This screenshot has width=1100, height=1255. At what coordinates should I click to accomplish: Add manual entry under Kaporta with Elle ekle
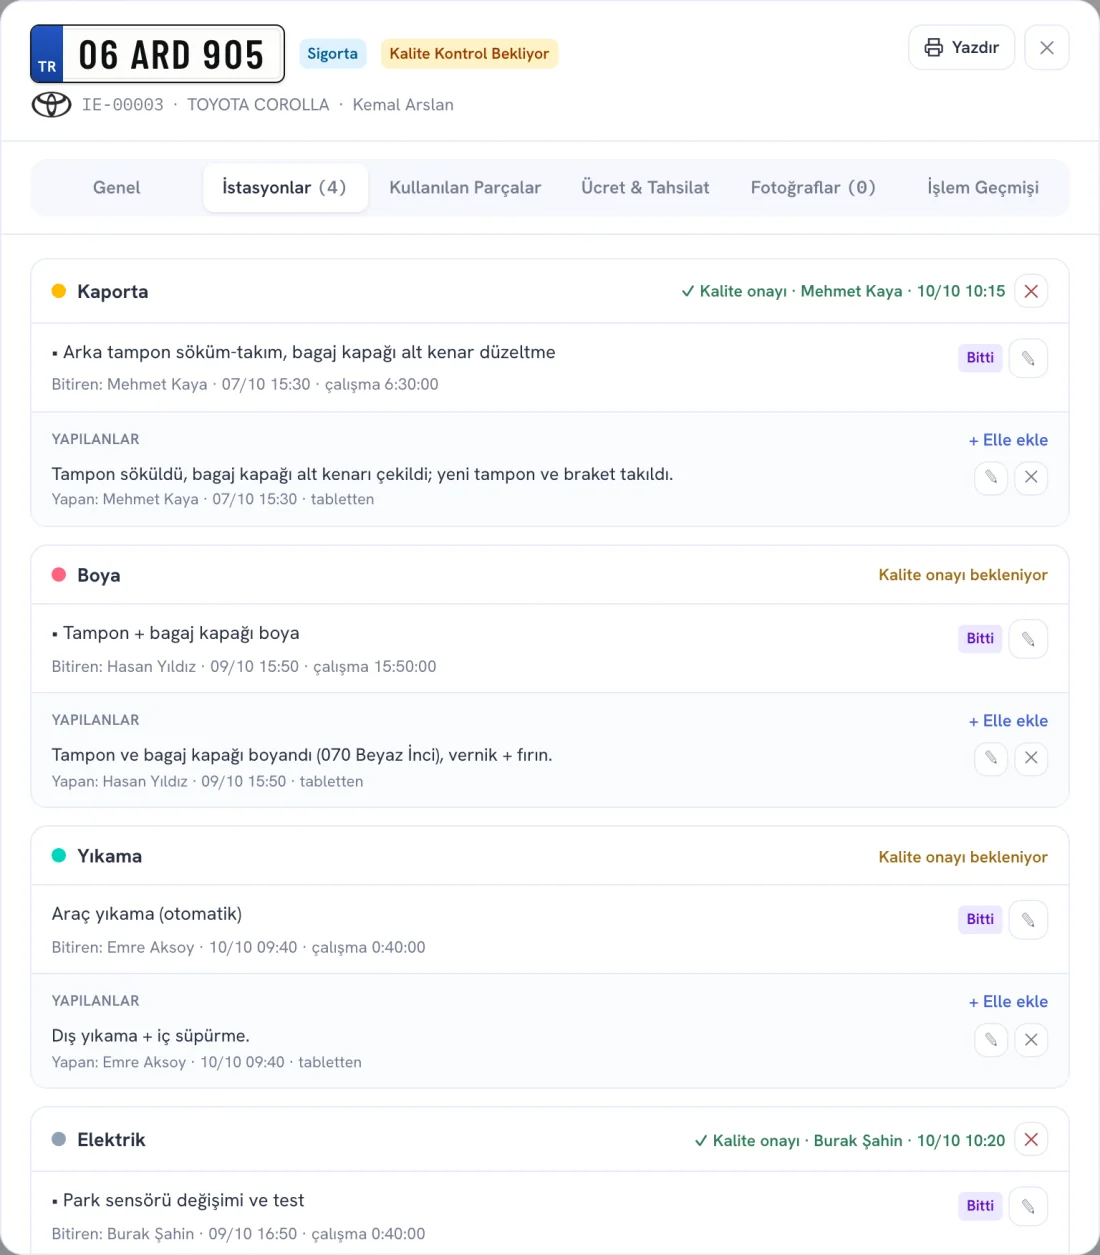coord(1008,440)
